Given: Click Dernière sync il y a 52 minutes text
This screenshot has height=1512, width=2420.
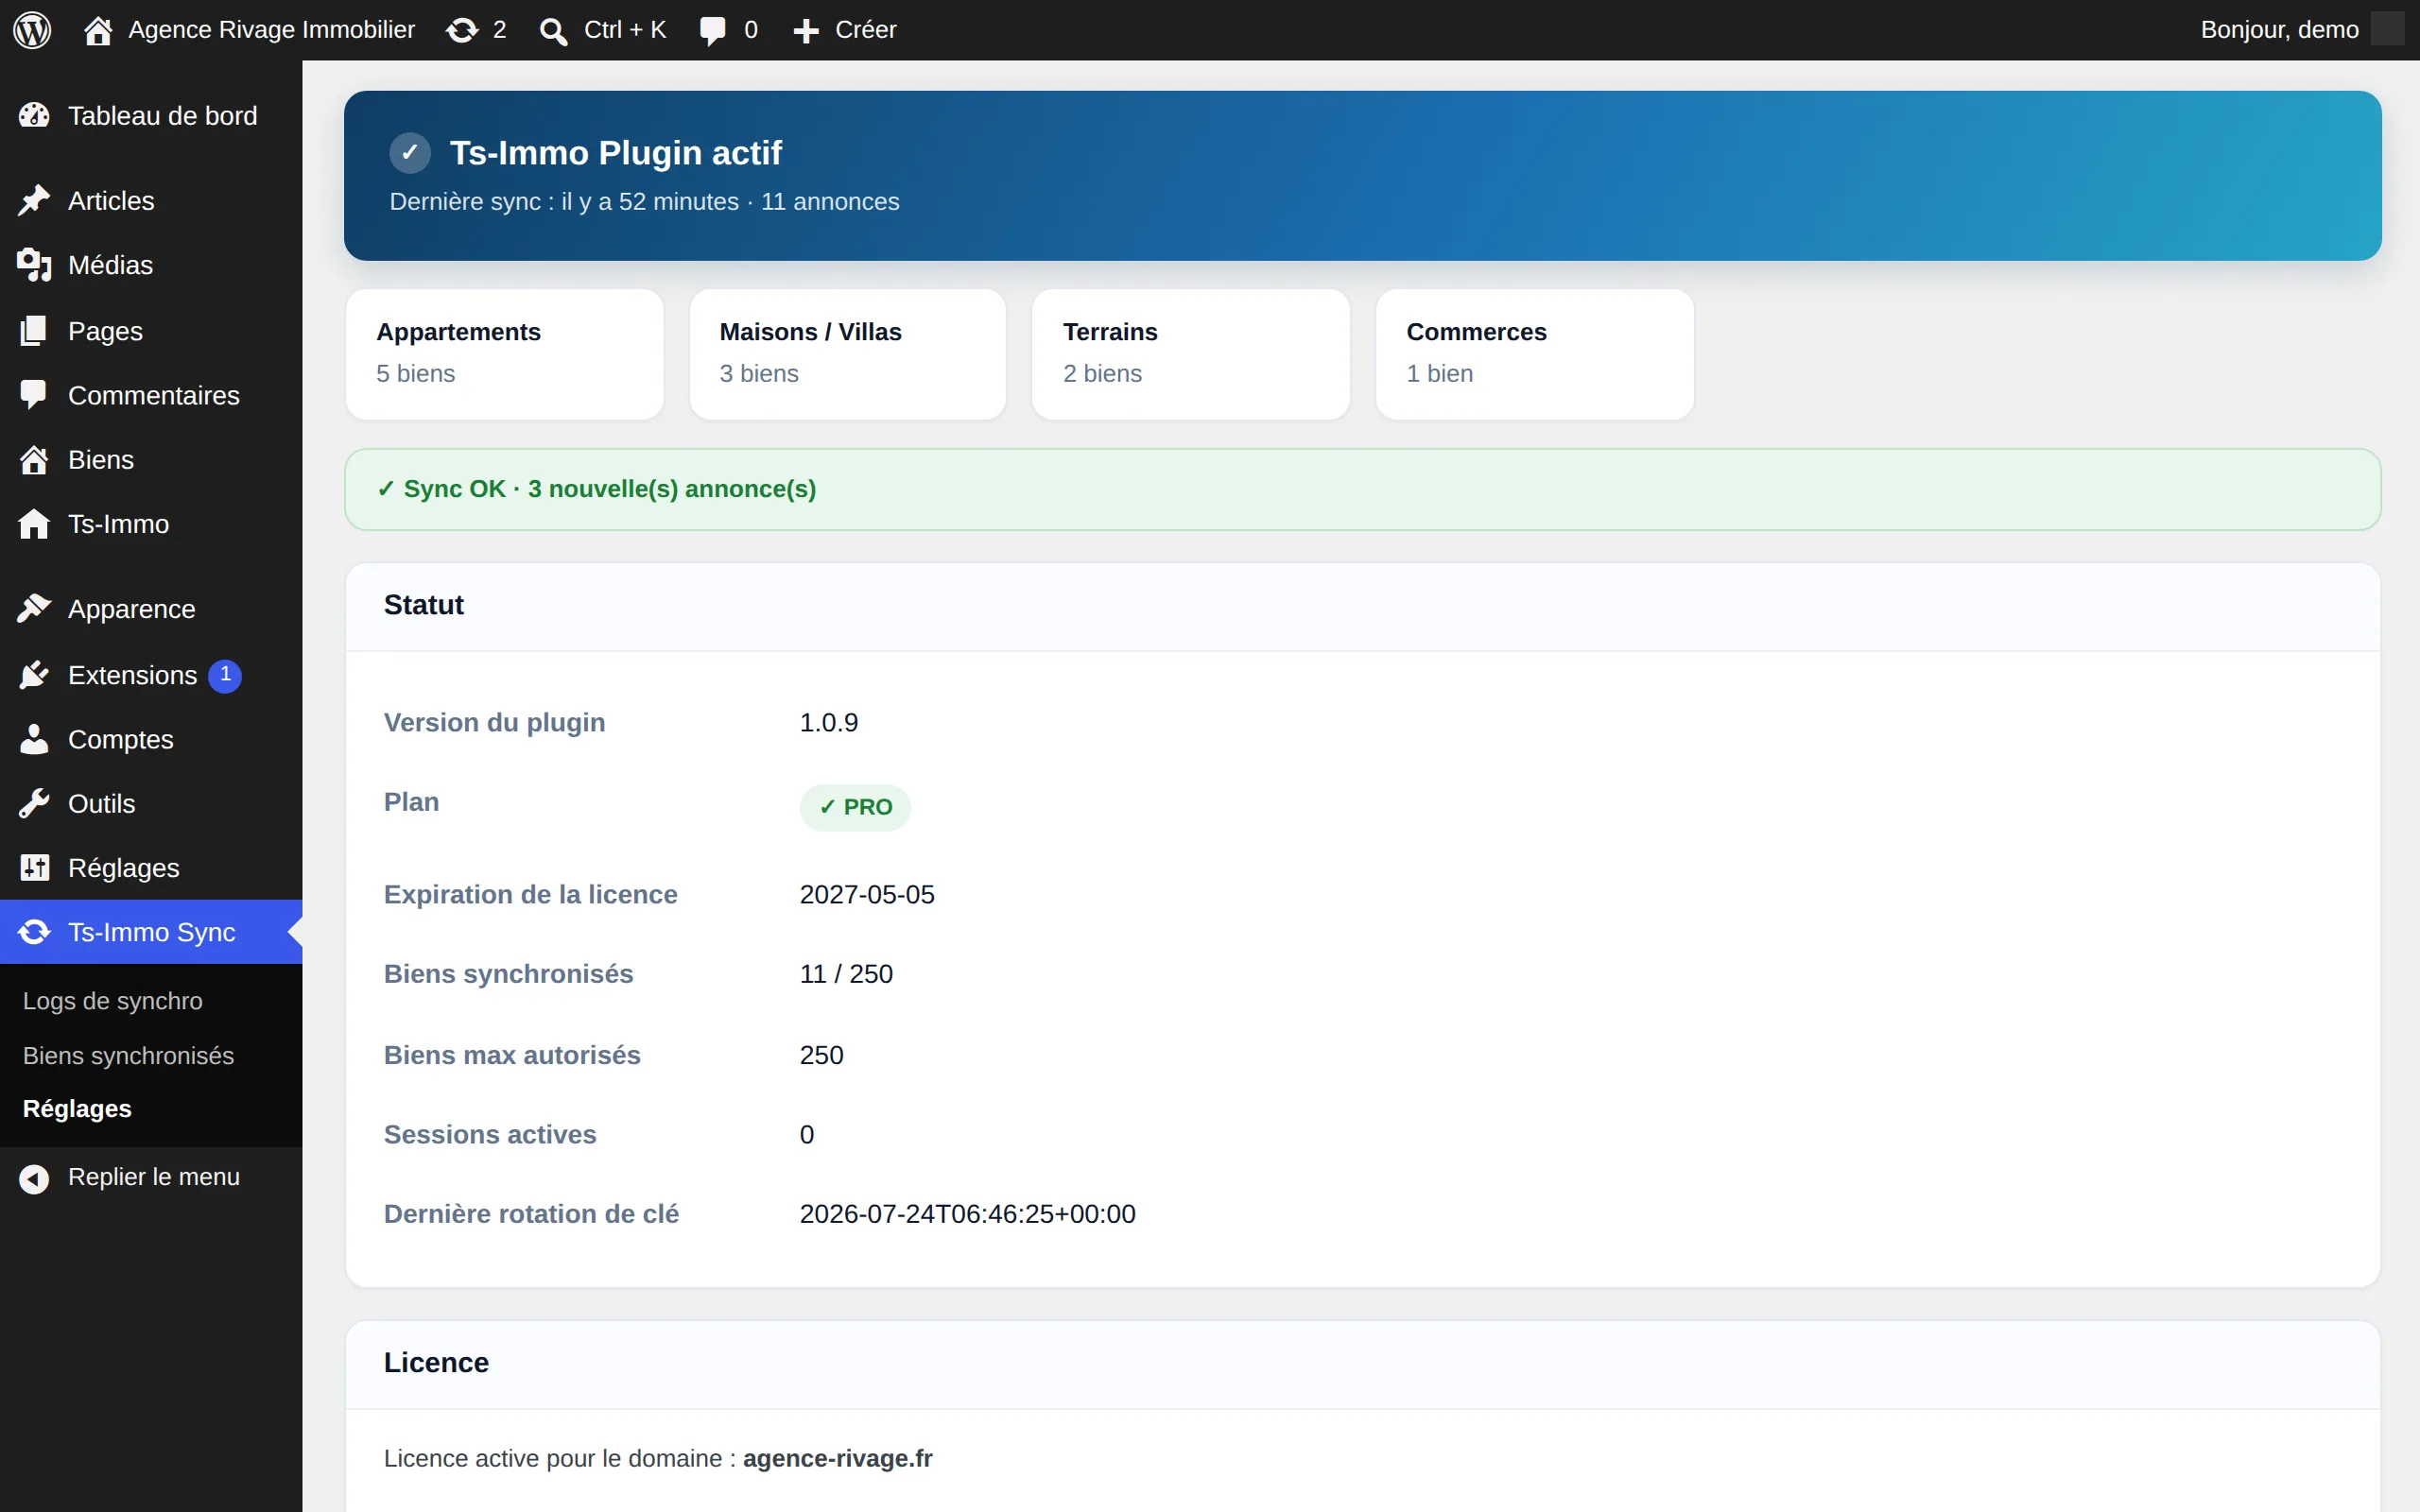Looking at the screenshot, I should tap(563, 201).
